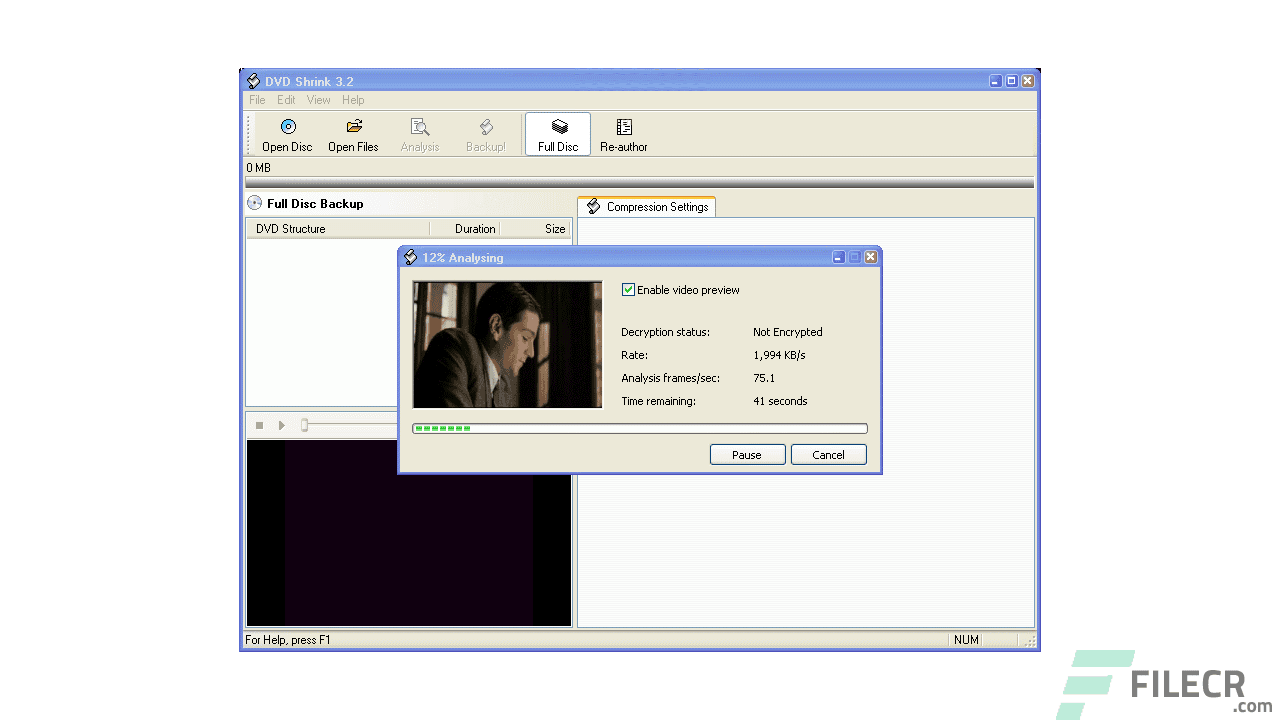Select the Open Disc toolbar icon

point(287,133)
